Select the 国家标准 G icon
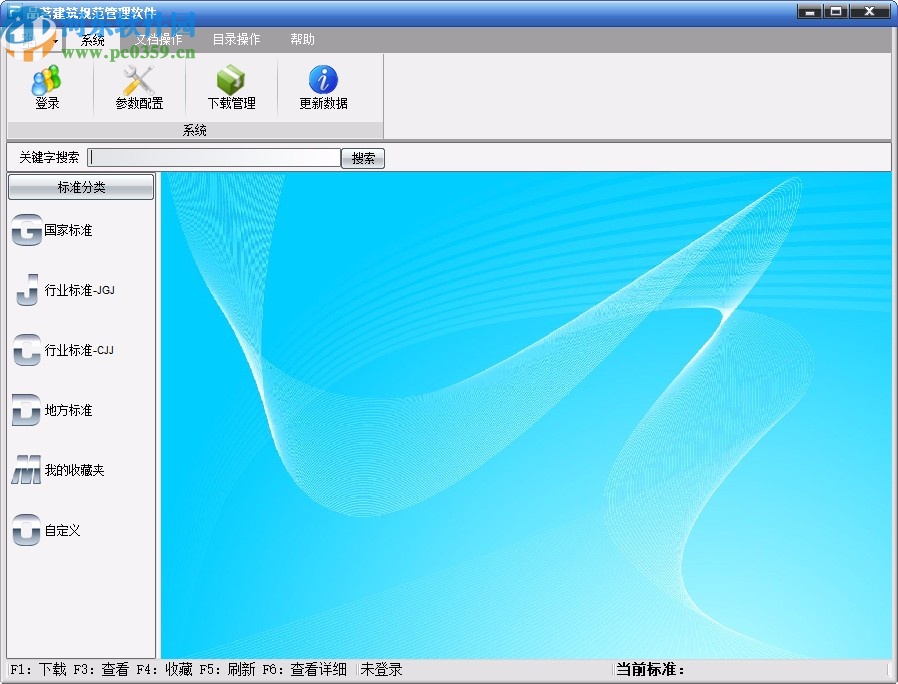 (26, 230)
